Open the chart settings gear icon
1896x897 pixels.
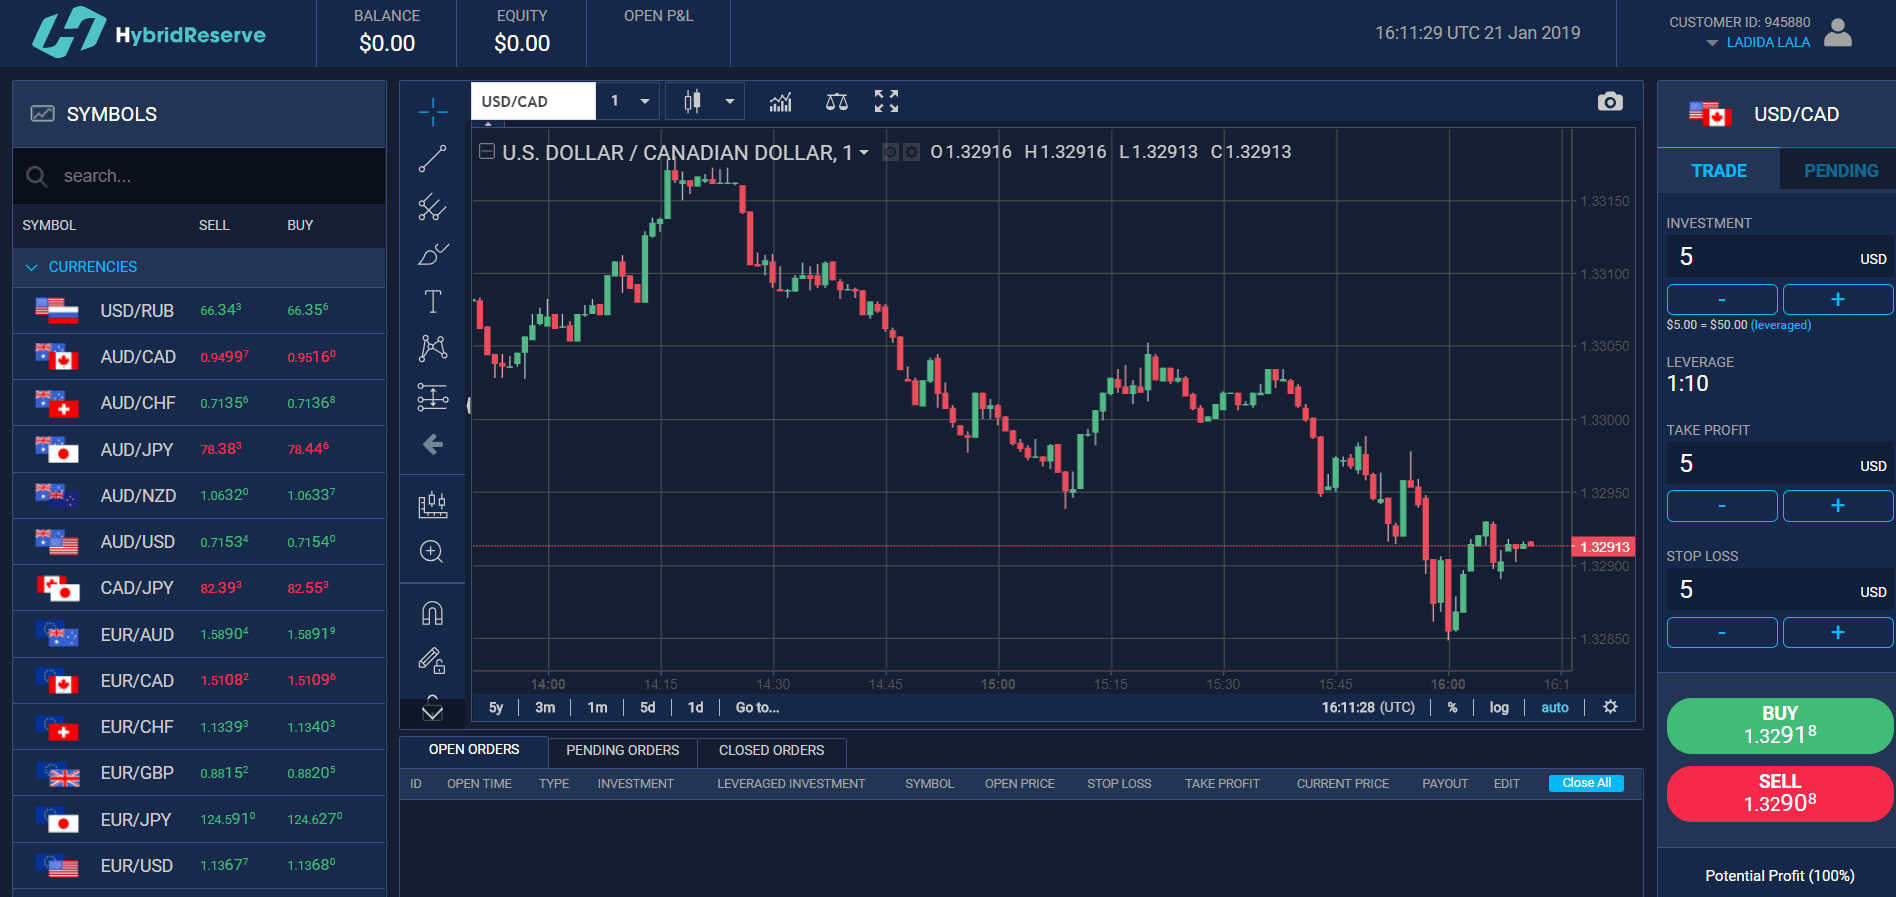click(x=1610, y=707)
